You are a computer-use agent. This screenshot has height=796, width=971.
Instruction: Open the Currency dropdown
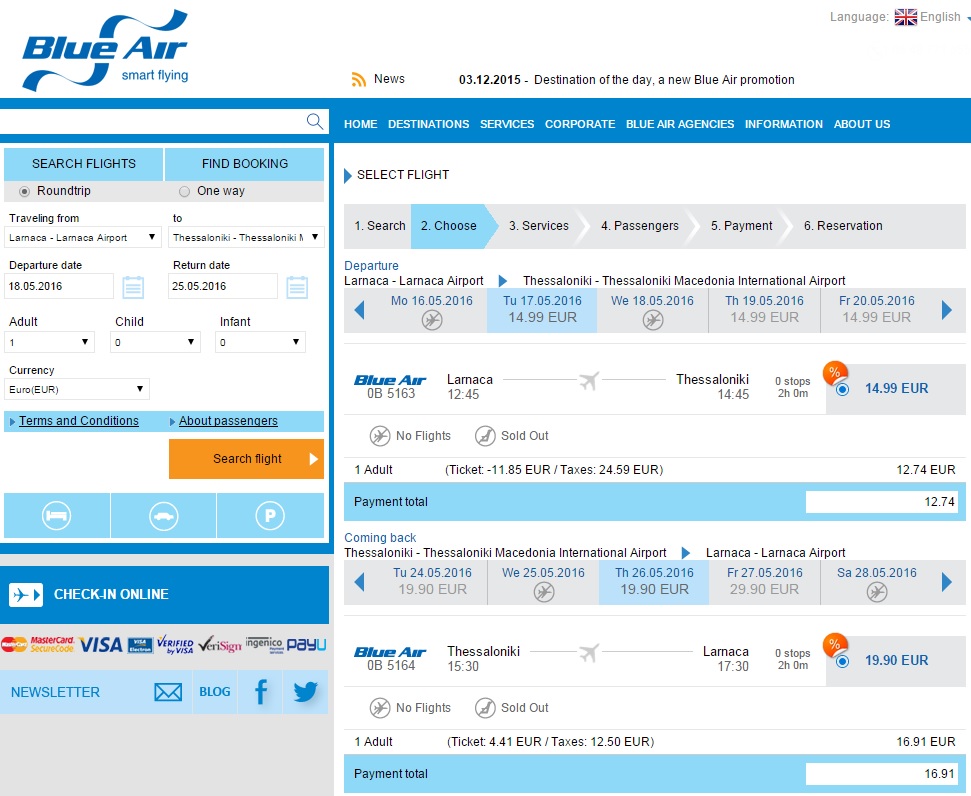pyautogui.click(x=77, y=389)
